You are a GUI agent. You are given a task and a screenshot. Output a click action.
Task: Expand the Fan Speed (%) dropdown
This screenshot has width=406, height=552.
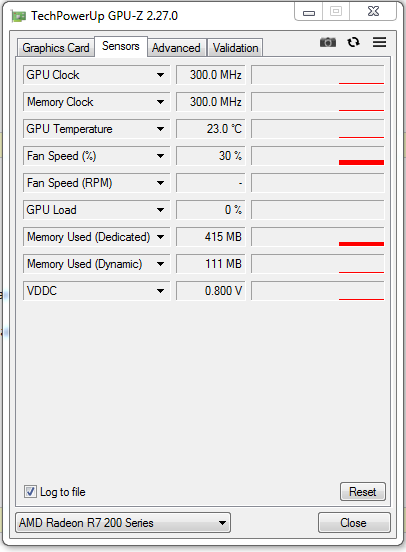click(x=160, y=156)
